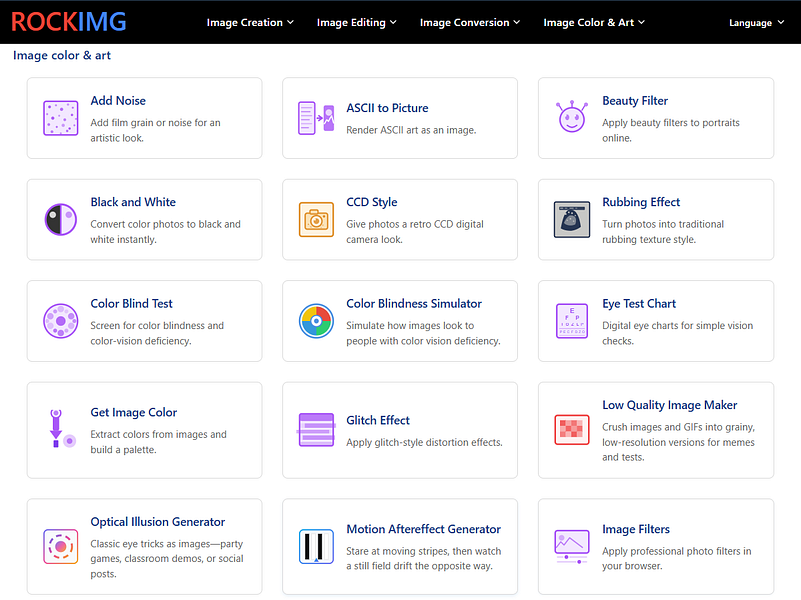This screenshot has height=600, width=801.
Task: Open the Glitch Effect title link
Action: click(378, 420)
